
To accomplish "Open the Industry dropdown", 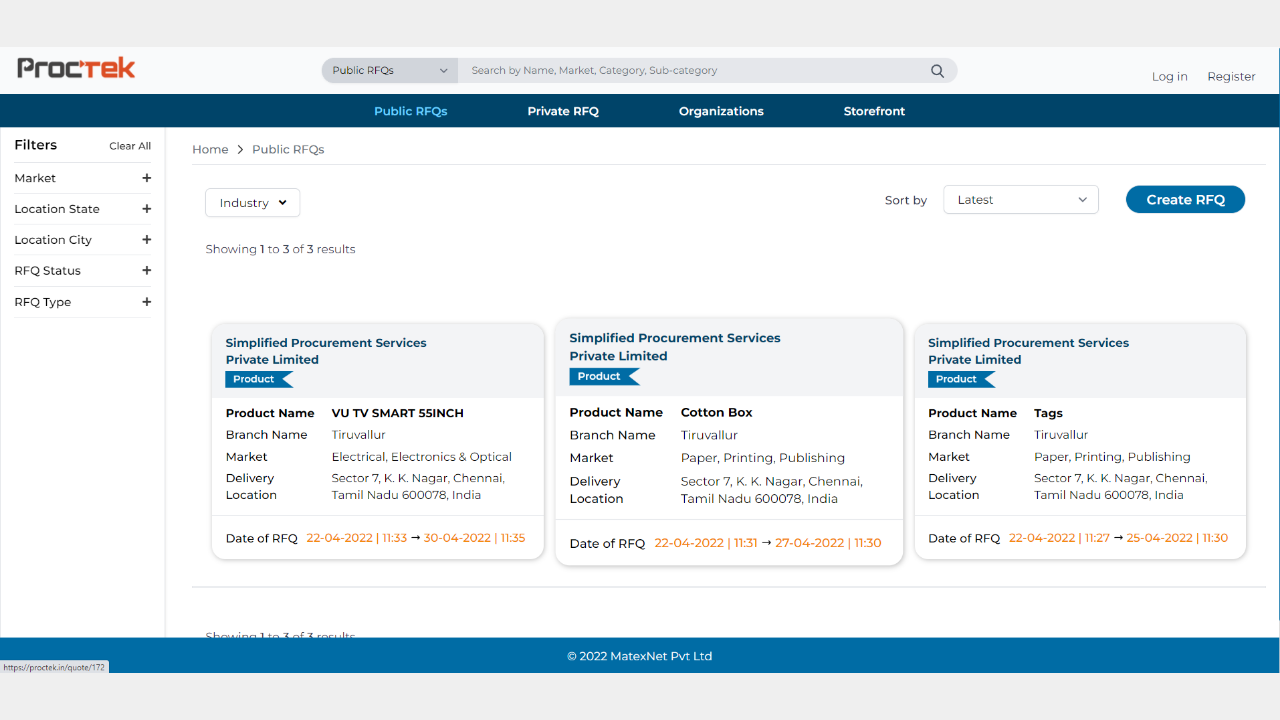I will (252, 203).
